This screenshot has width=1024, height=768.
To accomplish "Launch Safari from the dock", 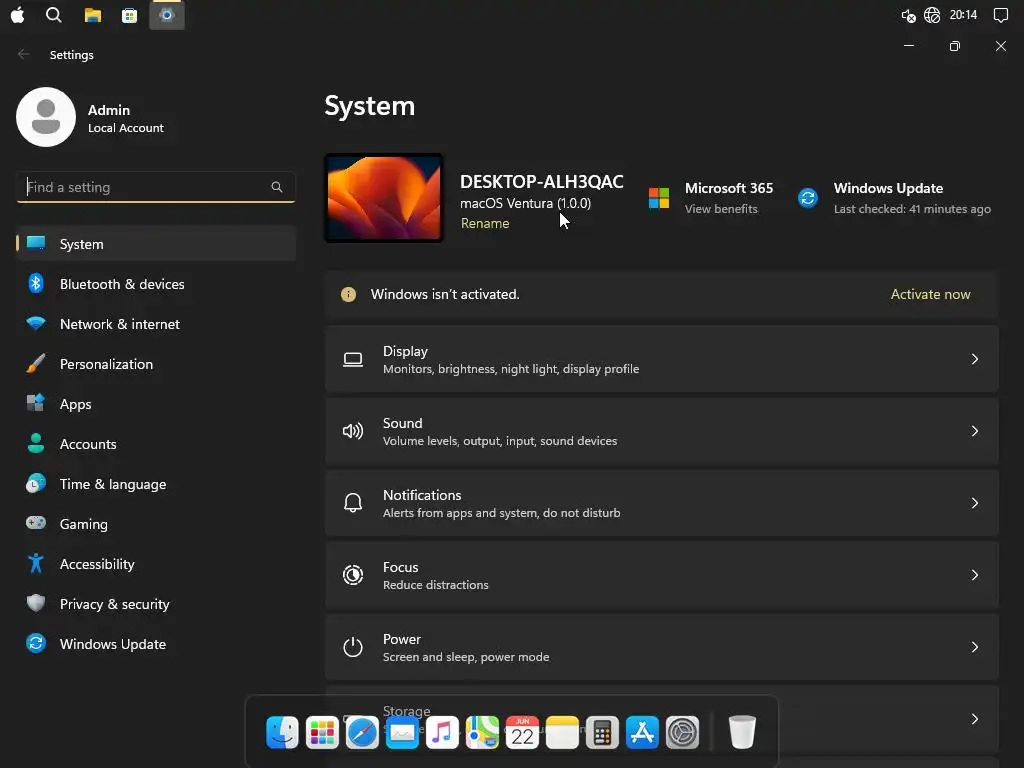I will pos(362,732).
